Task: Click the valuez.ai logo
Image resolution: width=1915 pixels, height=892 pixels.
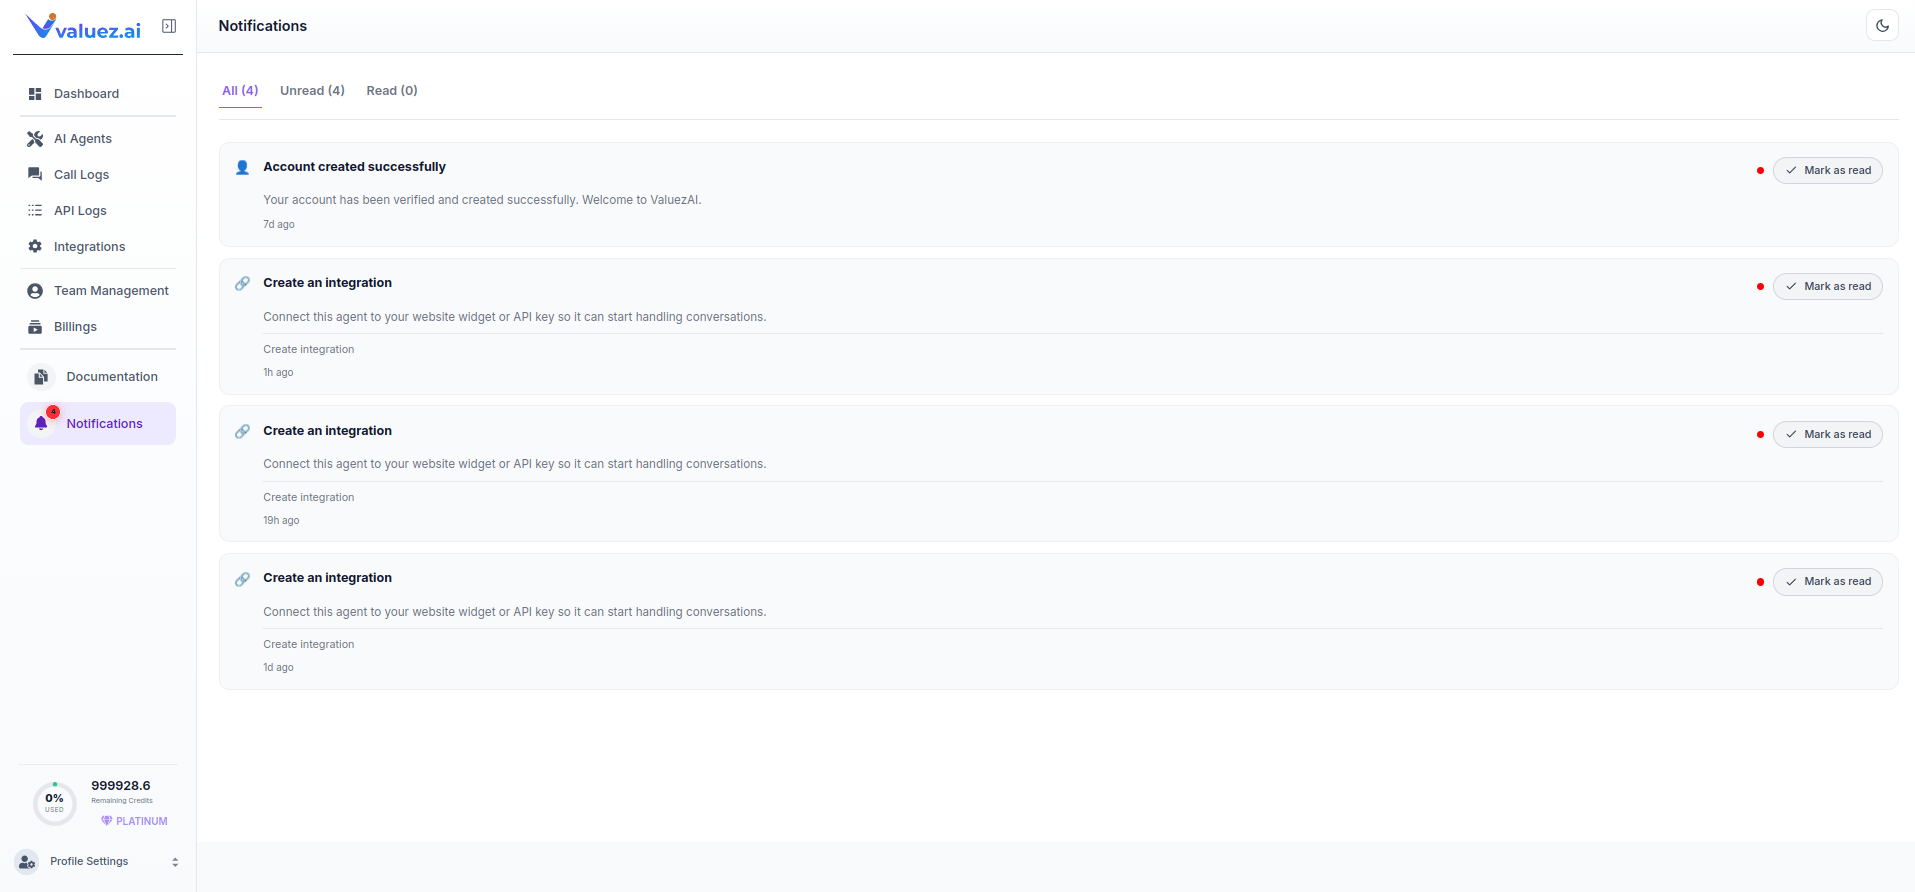Action: click(x=84, y=27)
